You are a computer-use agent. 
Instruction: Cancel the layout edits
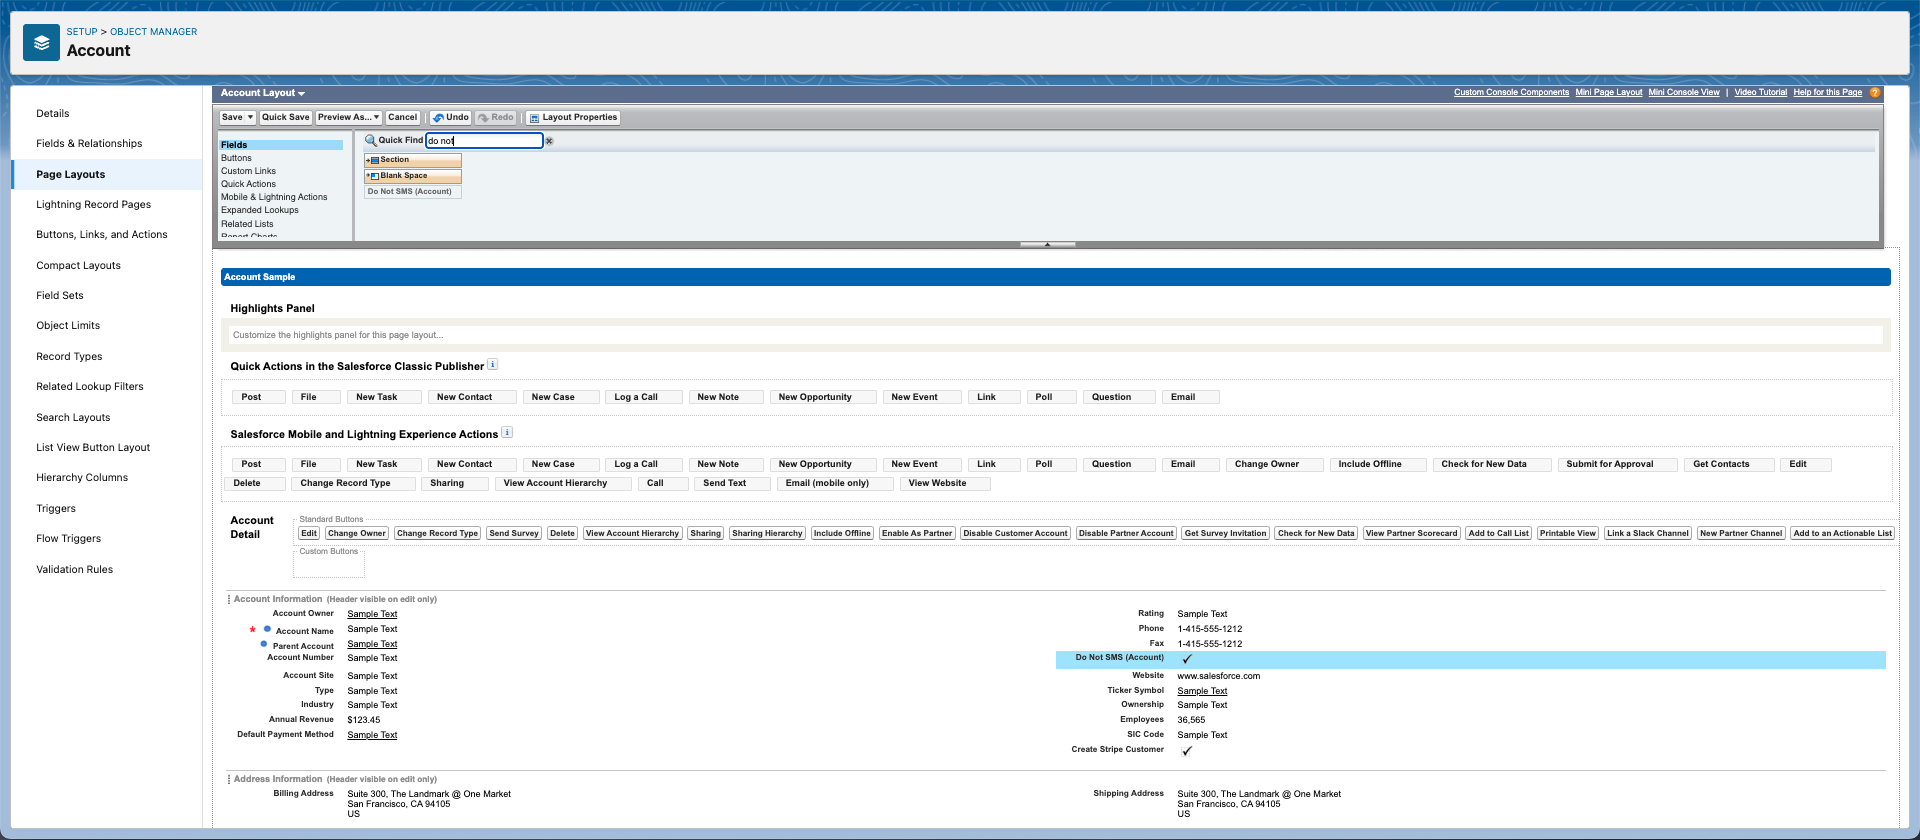[x=402, y=118]
